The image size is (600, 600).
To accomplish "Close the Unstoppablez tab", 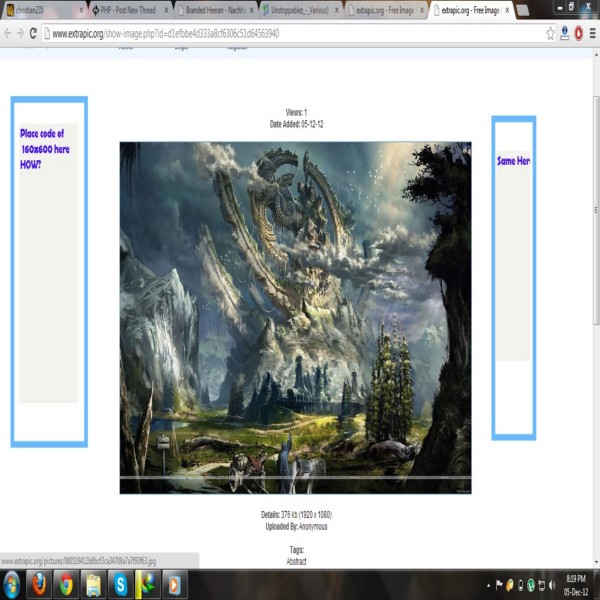I will tap(337, 11).
